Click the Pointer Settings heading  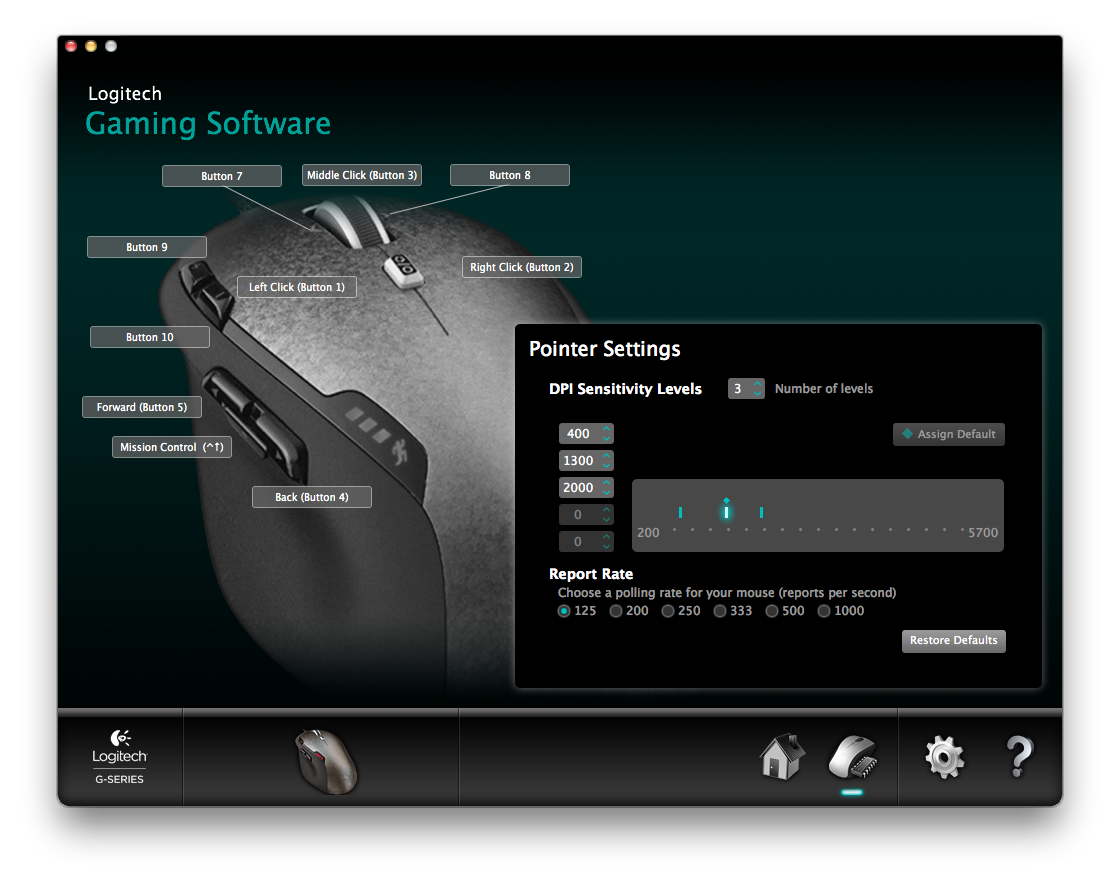pyautogui.click(x=604, y=349)
